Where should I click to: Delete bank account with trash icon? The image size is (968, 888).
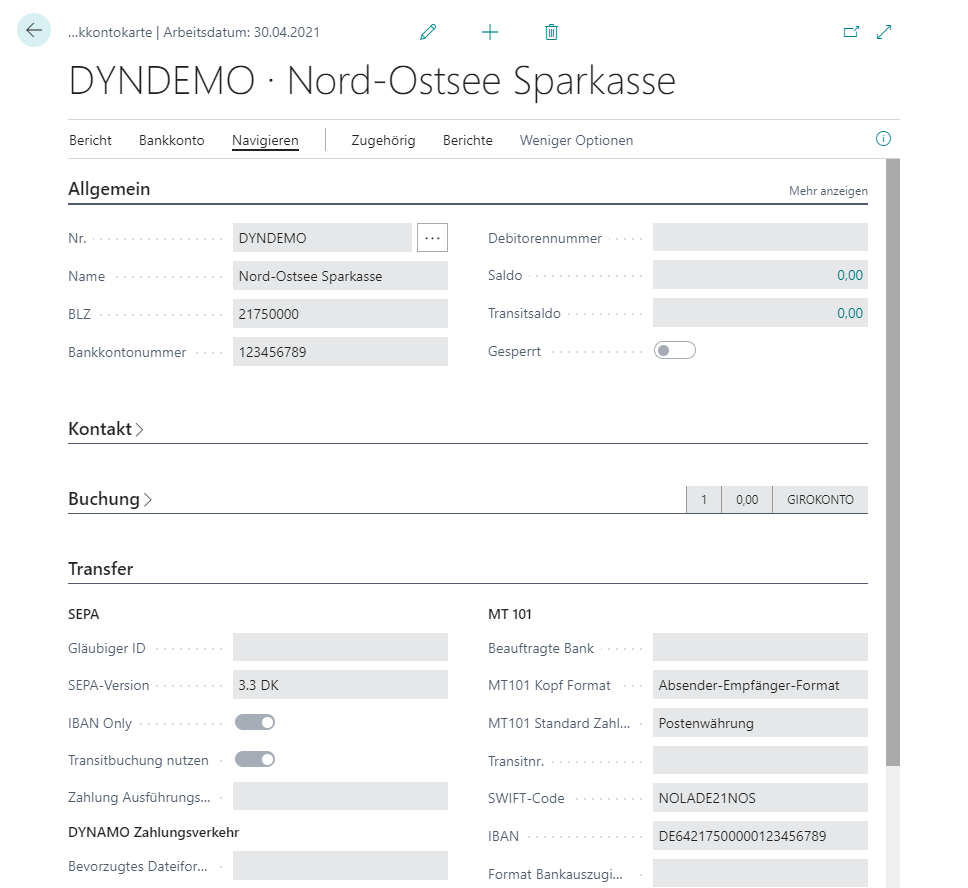[551, 32]
